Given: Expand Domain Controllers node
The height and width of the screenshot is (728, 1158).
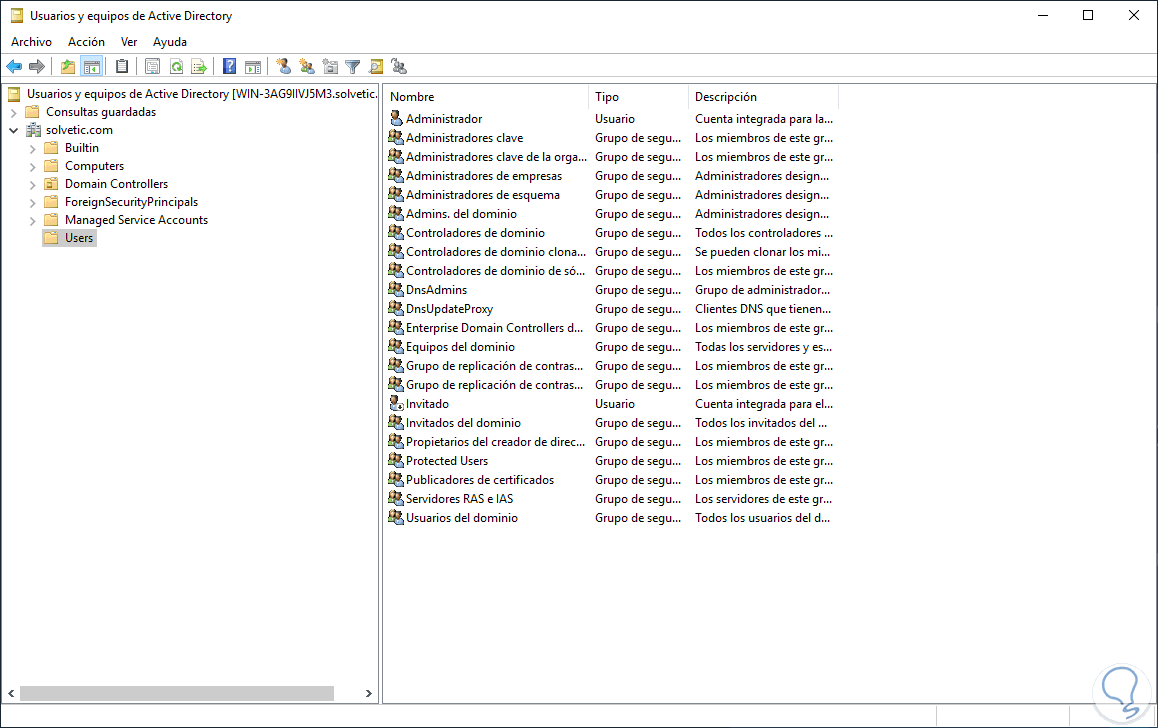Looking at the screenshot, I should tap(32, 185).
